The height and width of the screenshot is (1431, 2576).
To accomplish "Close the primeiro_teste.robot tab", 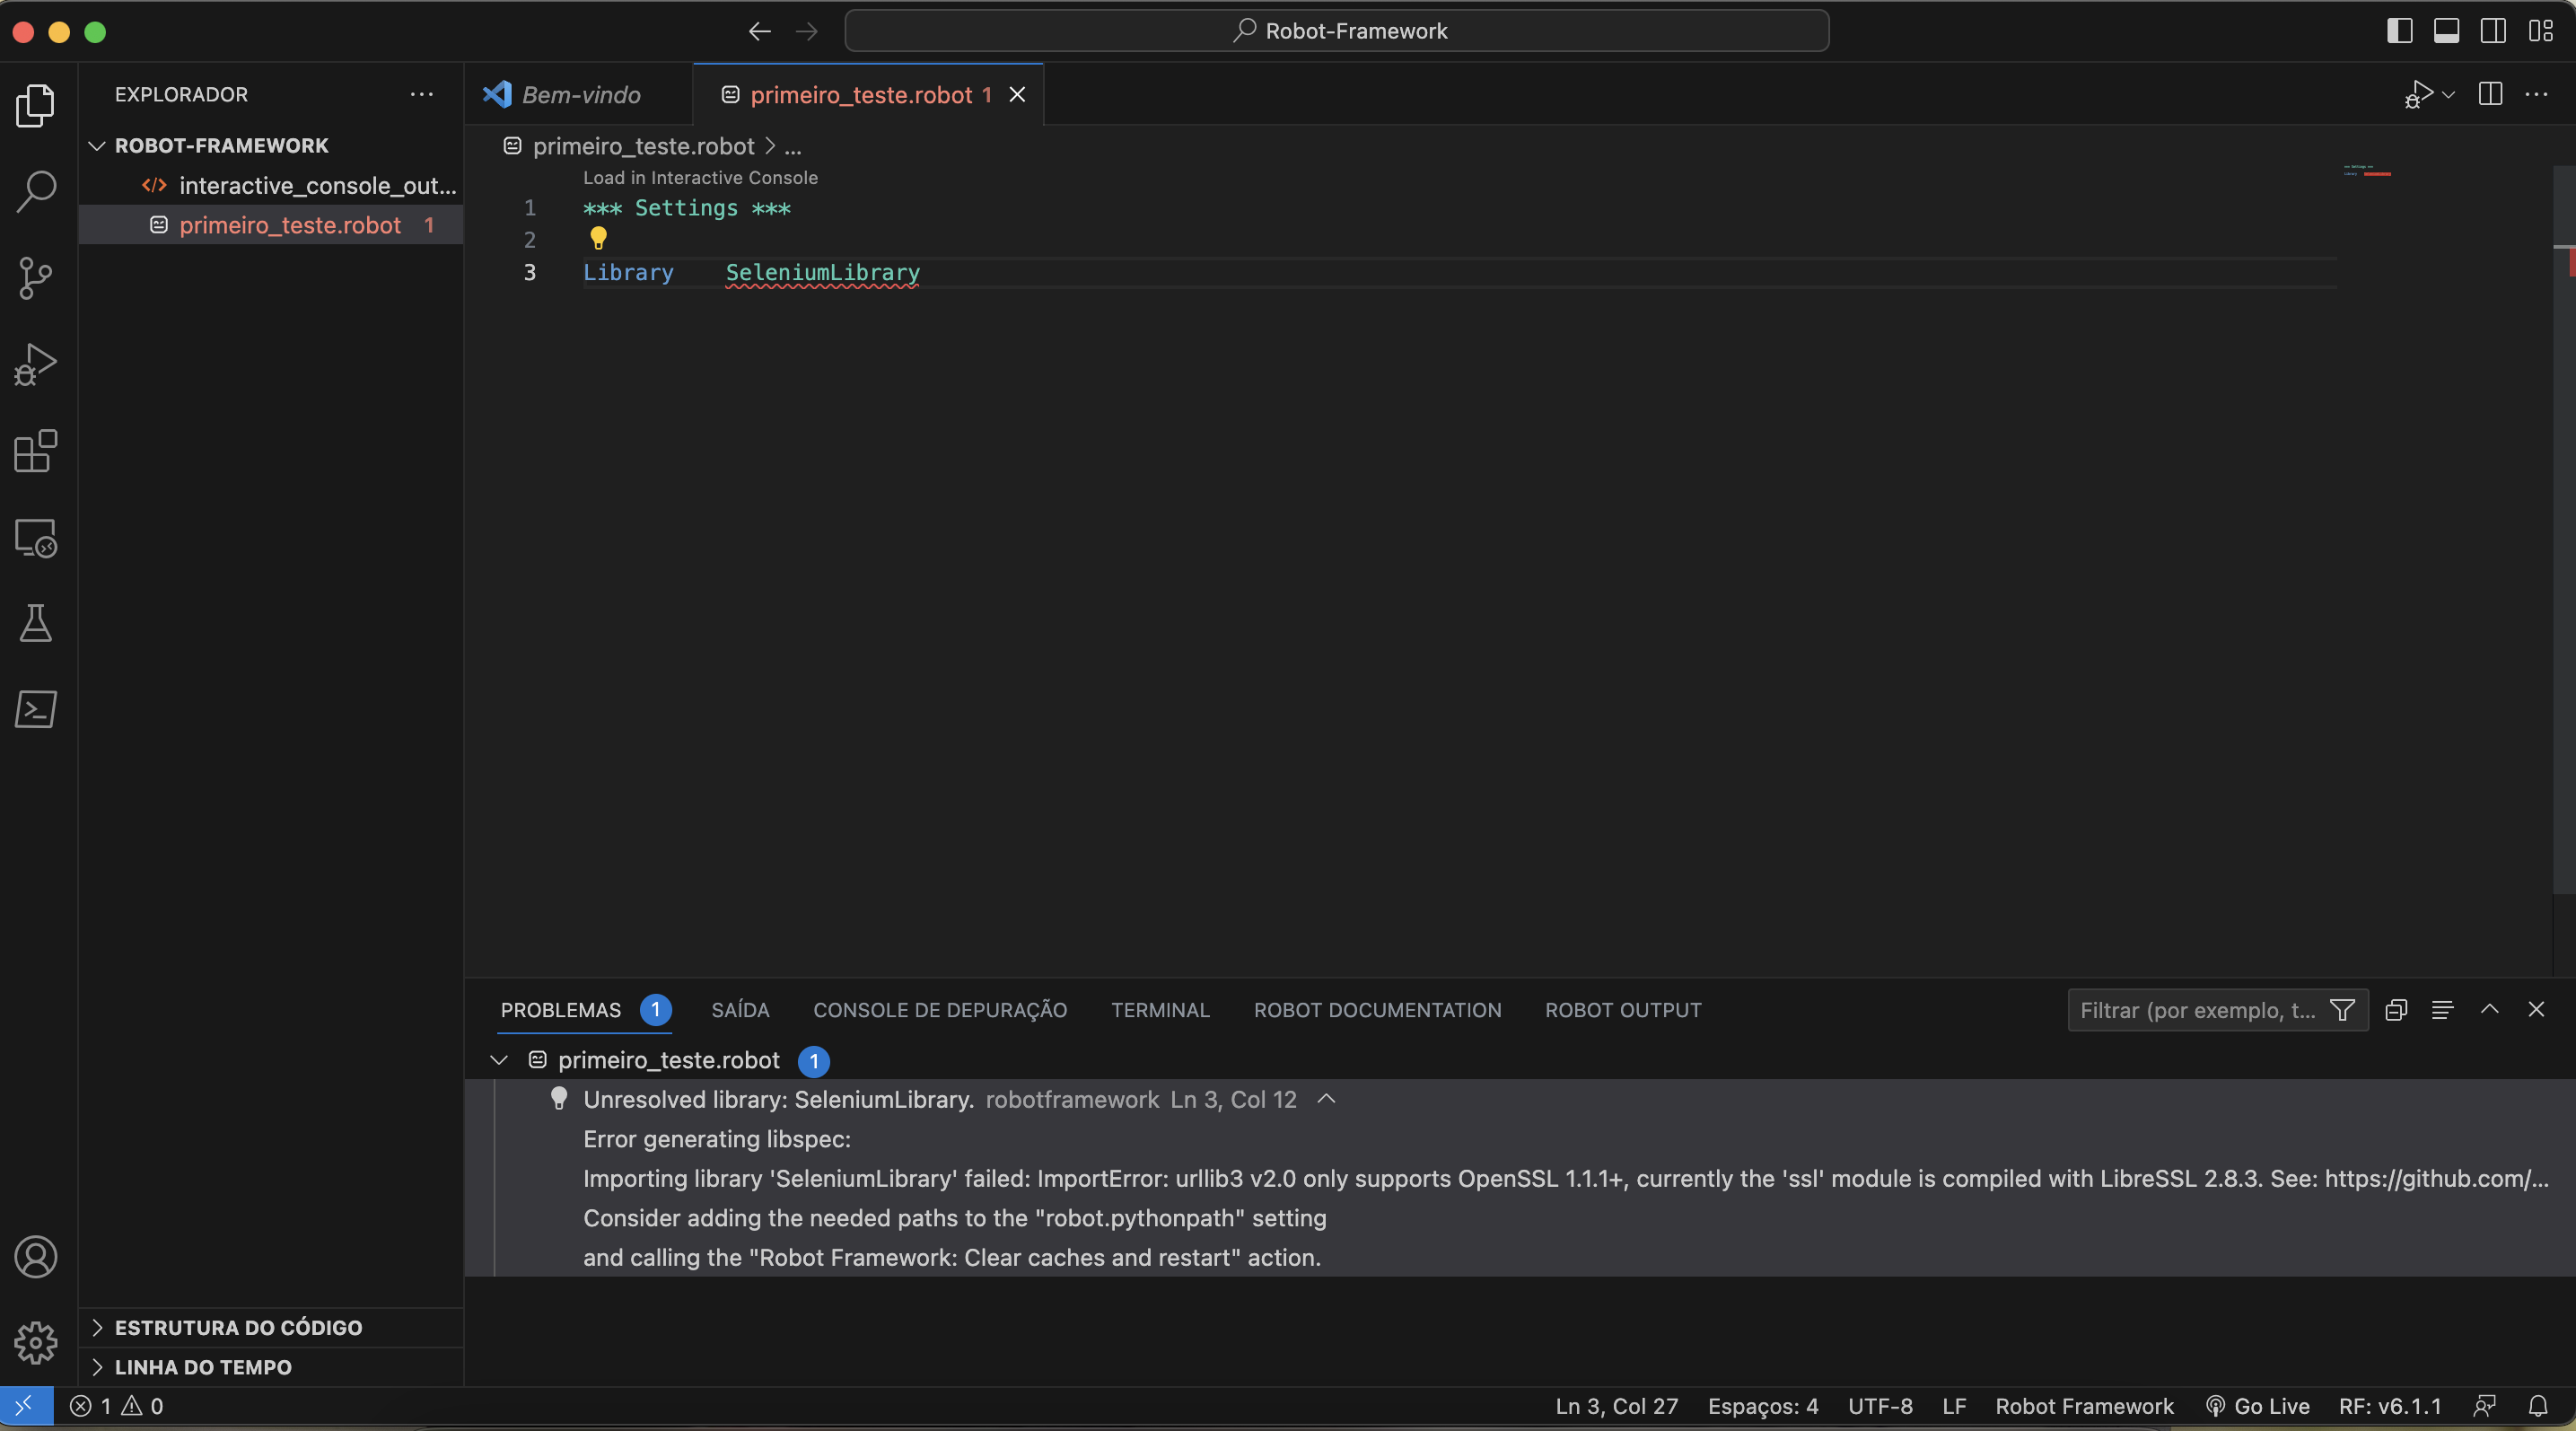I will click(x=1017, y=94).
